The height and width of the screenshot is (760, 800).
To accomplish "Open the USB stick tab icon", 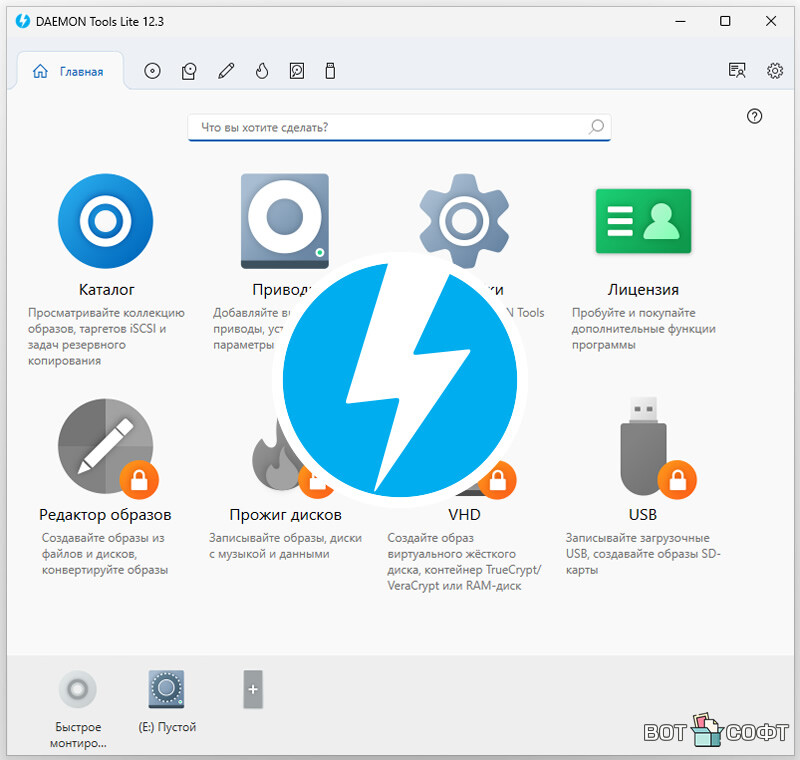I will click(x=330, y=71).
